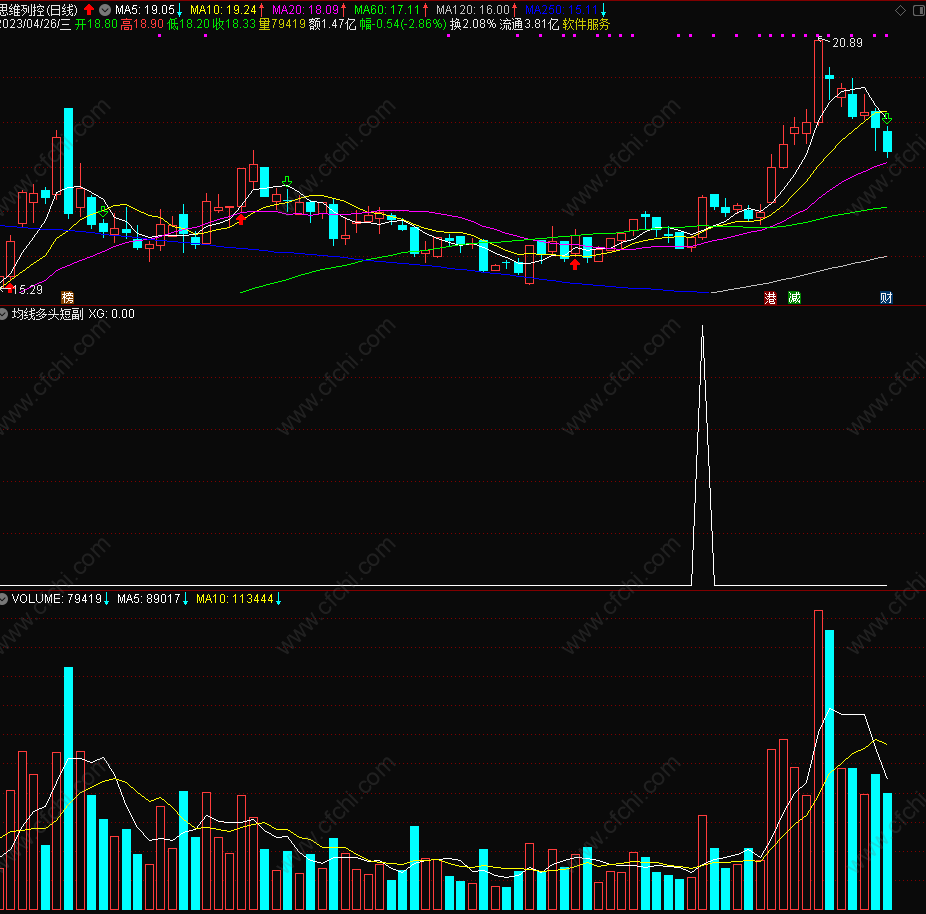
Task: Click the red up arrow beside the stock title
Action: (89, 9)
